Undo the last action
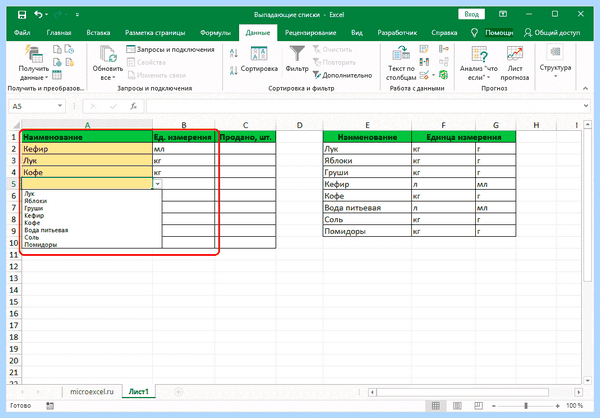 pyautogui.click(x=38, y=15)
